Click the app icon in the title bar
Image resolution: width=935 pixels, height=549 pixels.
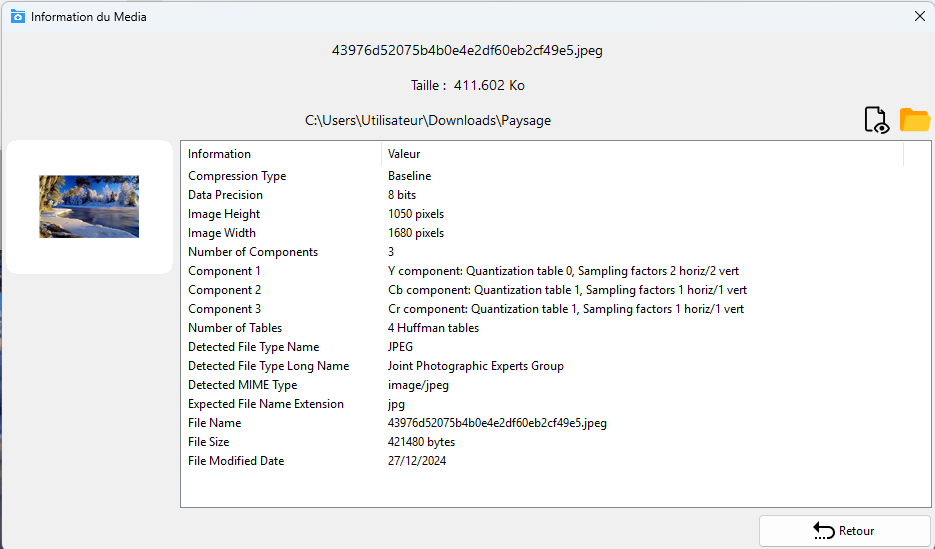pyautogui.click(x=17, y=16)
